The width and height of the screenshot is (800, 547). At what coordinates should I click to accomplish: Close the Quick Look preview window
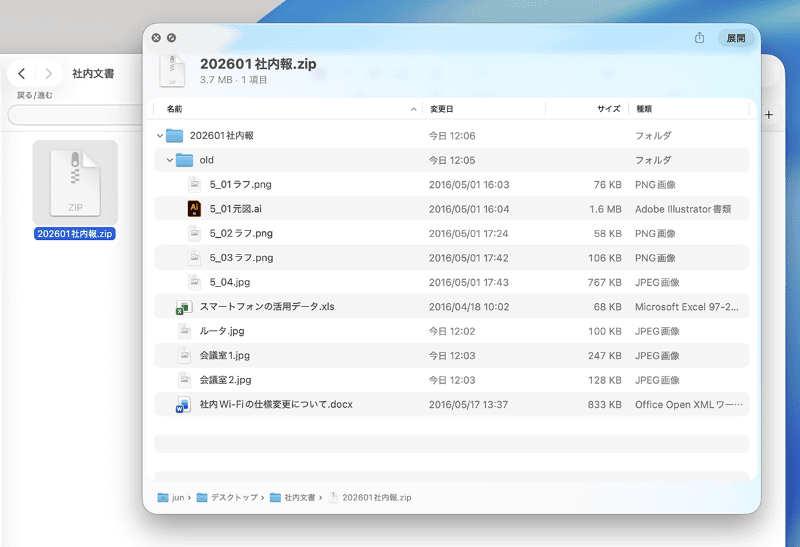coord(156,38)
